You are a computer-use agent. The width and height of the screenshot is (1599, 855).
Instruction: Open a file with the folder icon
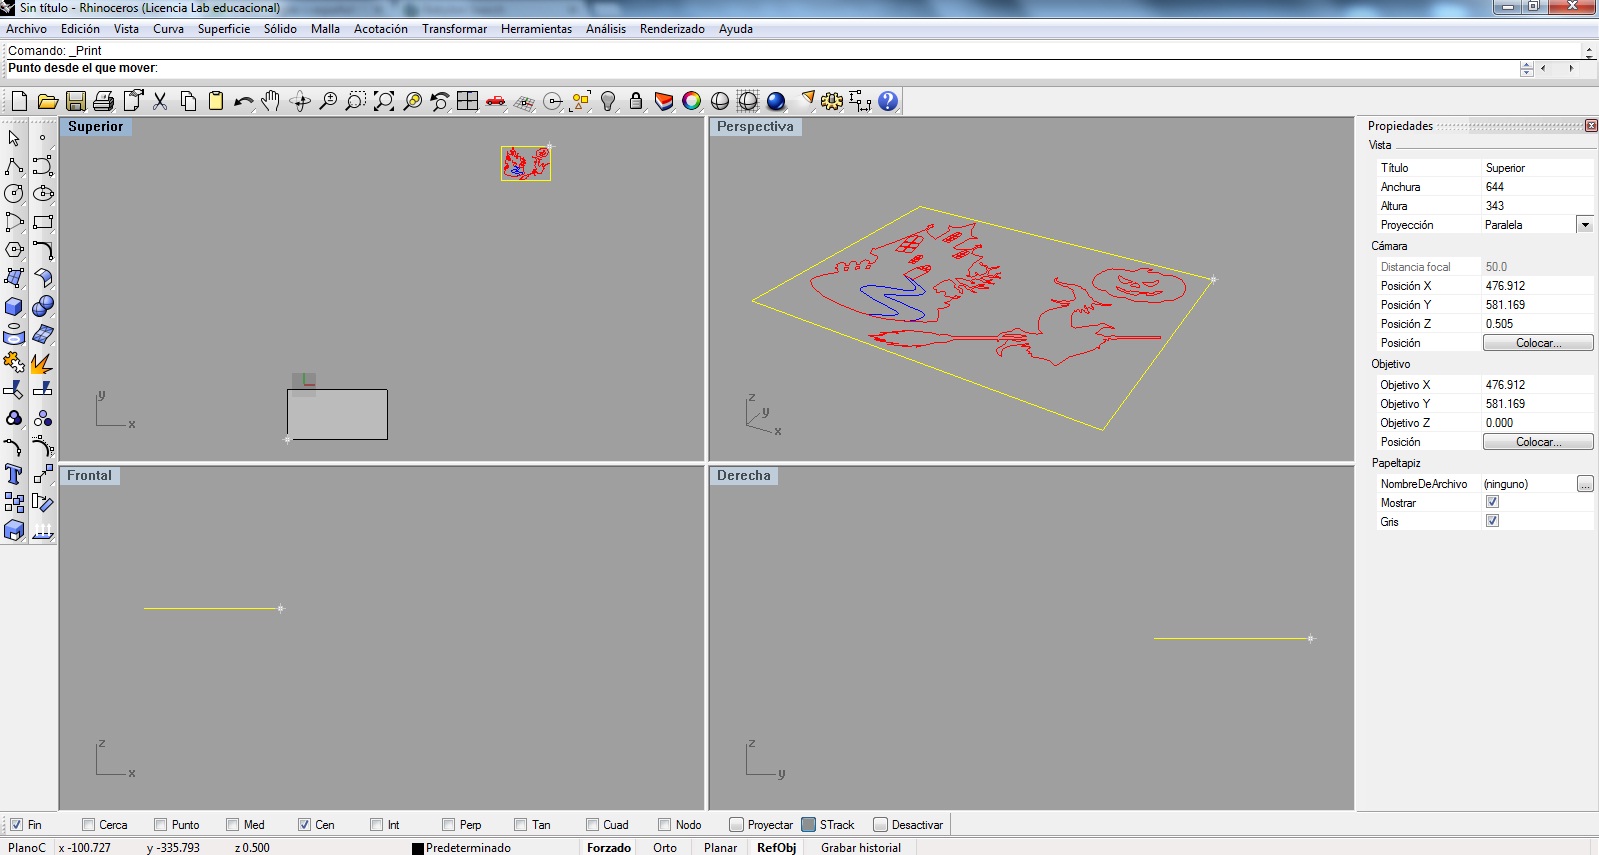(x=47, y=101)
